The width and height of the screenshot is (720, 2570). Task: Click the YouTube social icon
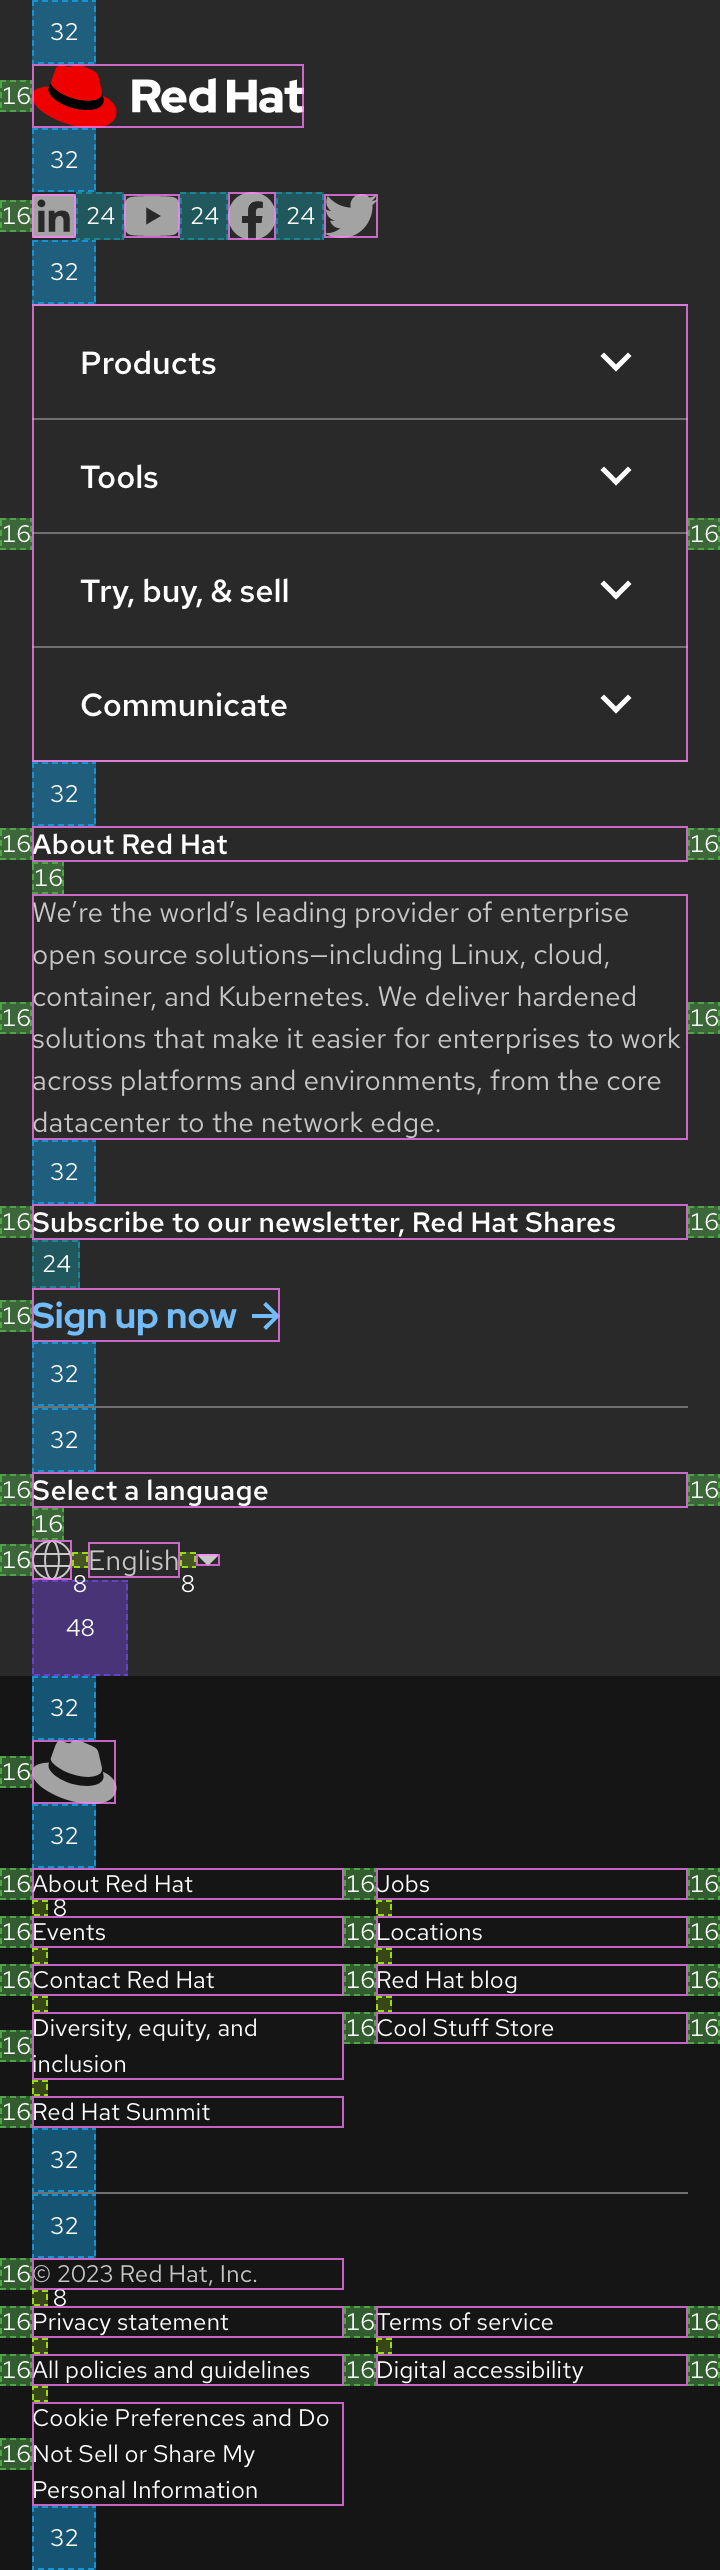(152, 215)
